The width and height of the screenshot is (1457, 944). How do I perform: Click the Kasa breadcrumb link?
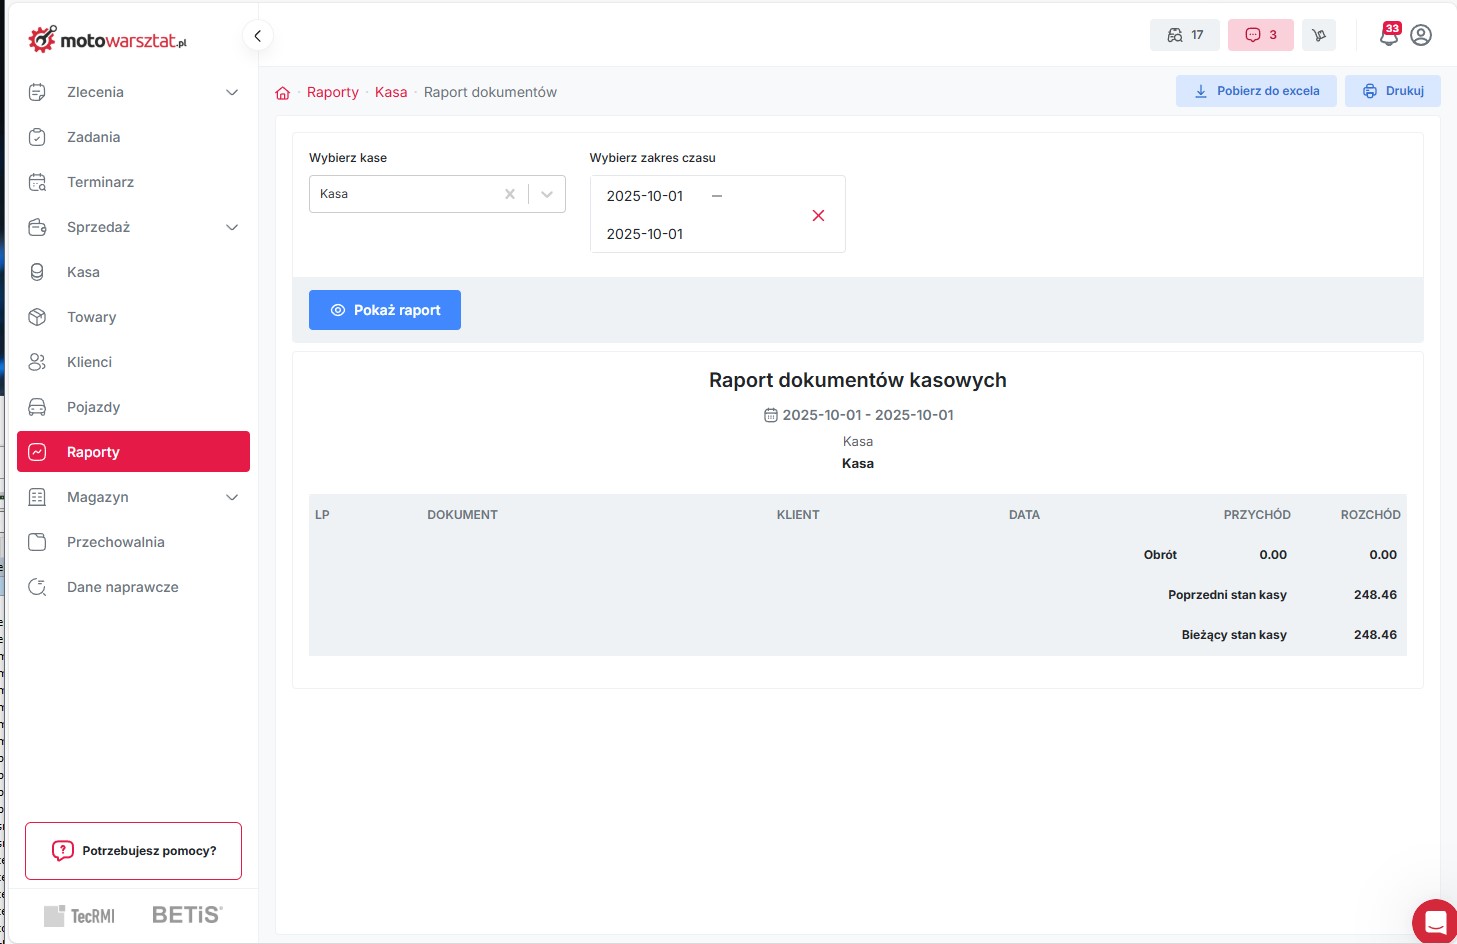391,92
